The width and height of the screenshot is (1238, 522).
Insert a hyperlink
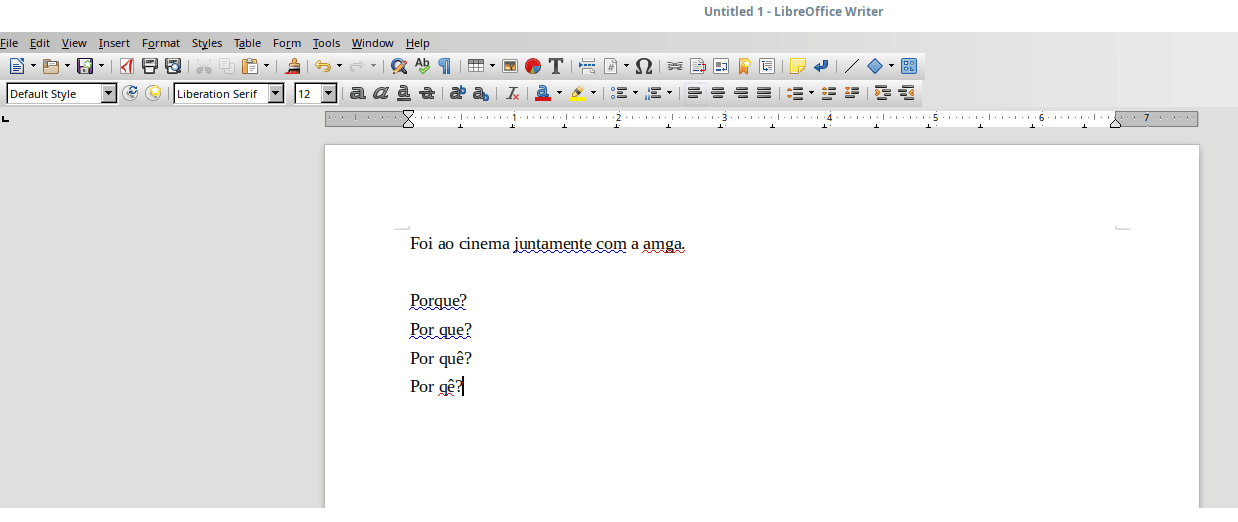click(x=675, y=66)
